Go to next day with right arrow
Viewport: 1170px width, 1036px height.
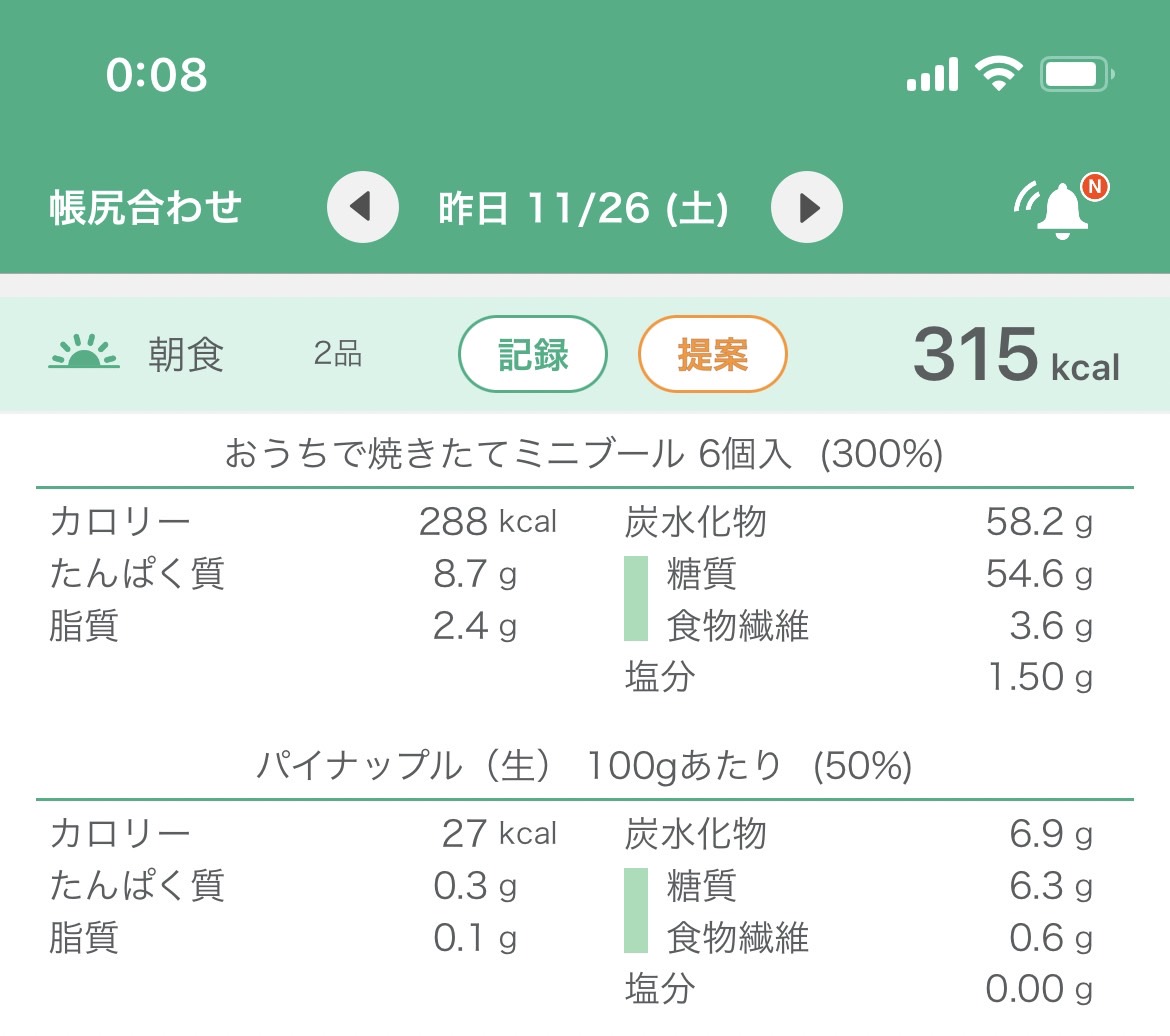pyautogui.click(x=807, y=207)
